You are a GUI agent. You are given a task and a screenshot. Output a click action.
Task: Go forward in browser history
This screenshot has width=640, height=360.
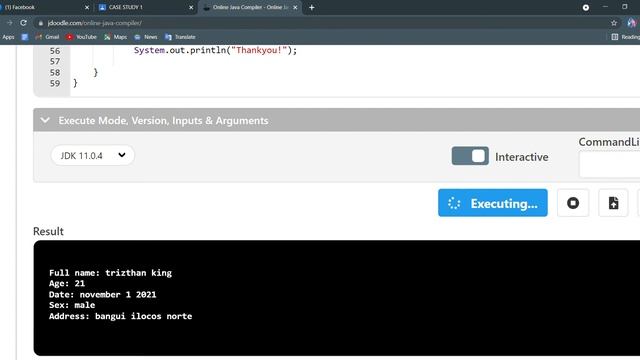(x=9, y=23)
